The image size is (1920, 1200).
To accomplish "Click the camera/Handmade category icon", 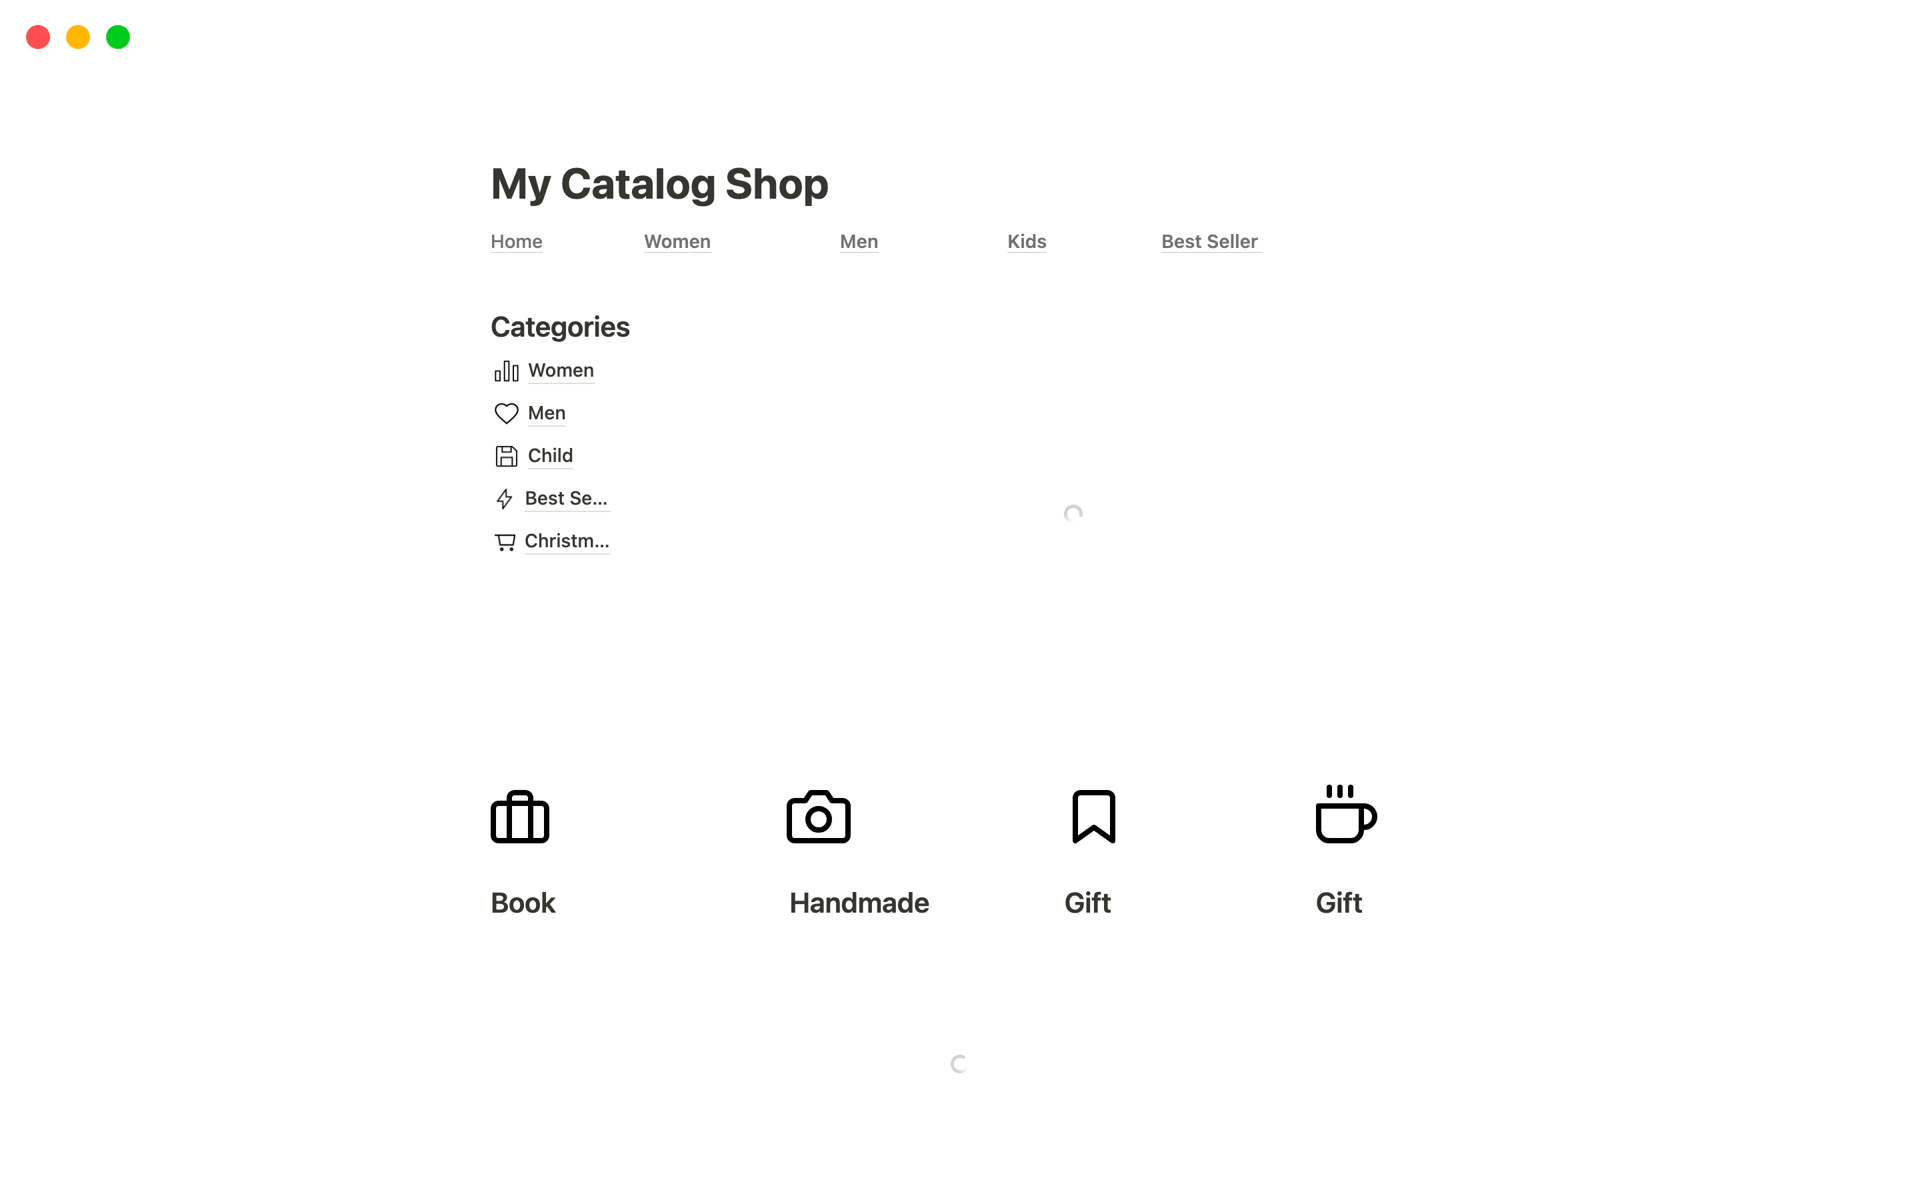I will tap(817, 816).
